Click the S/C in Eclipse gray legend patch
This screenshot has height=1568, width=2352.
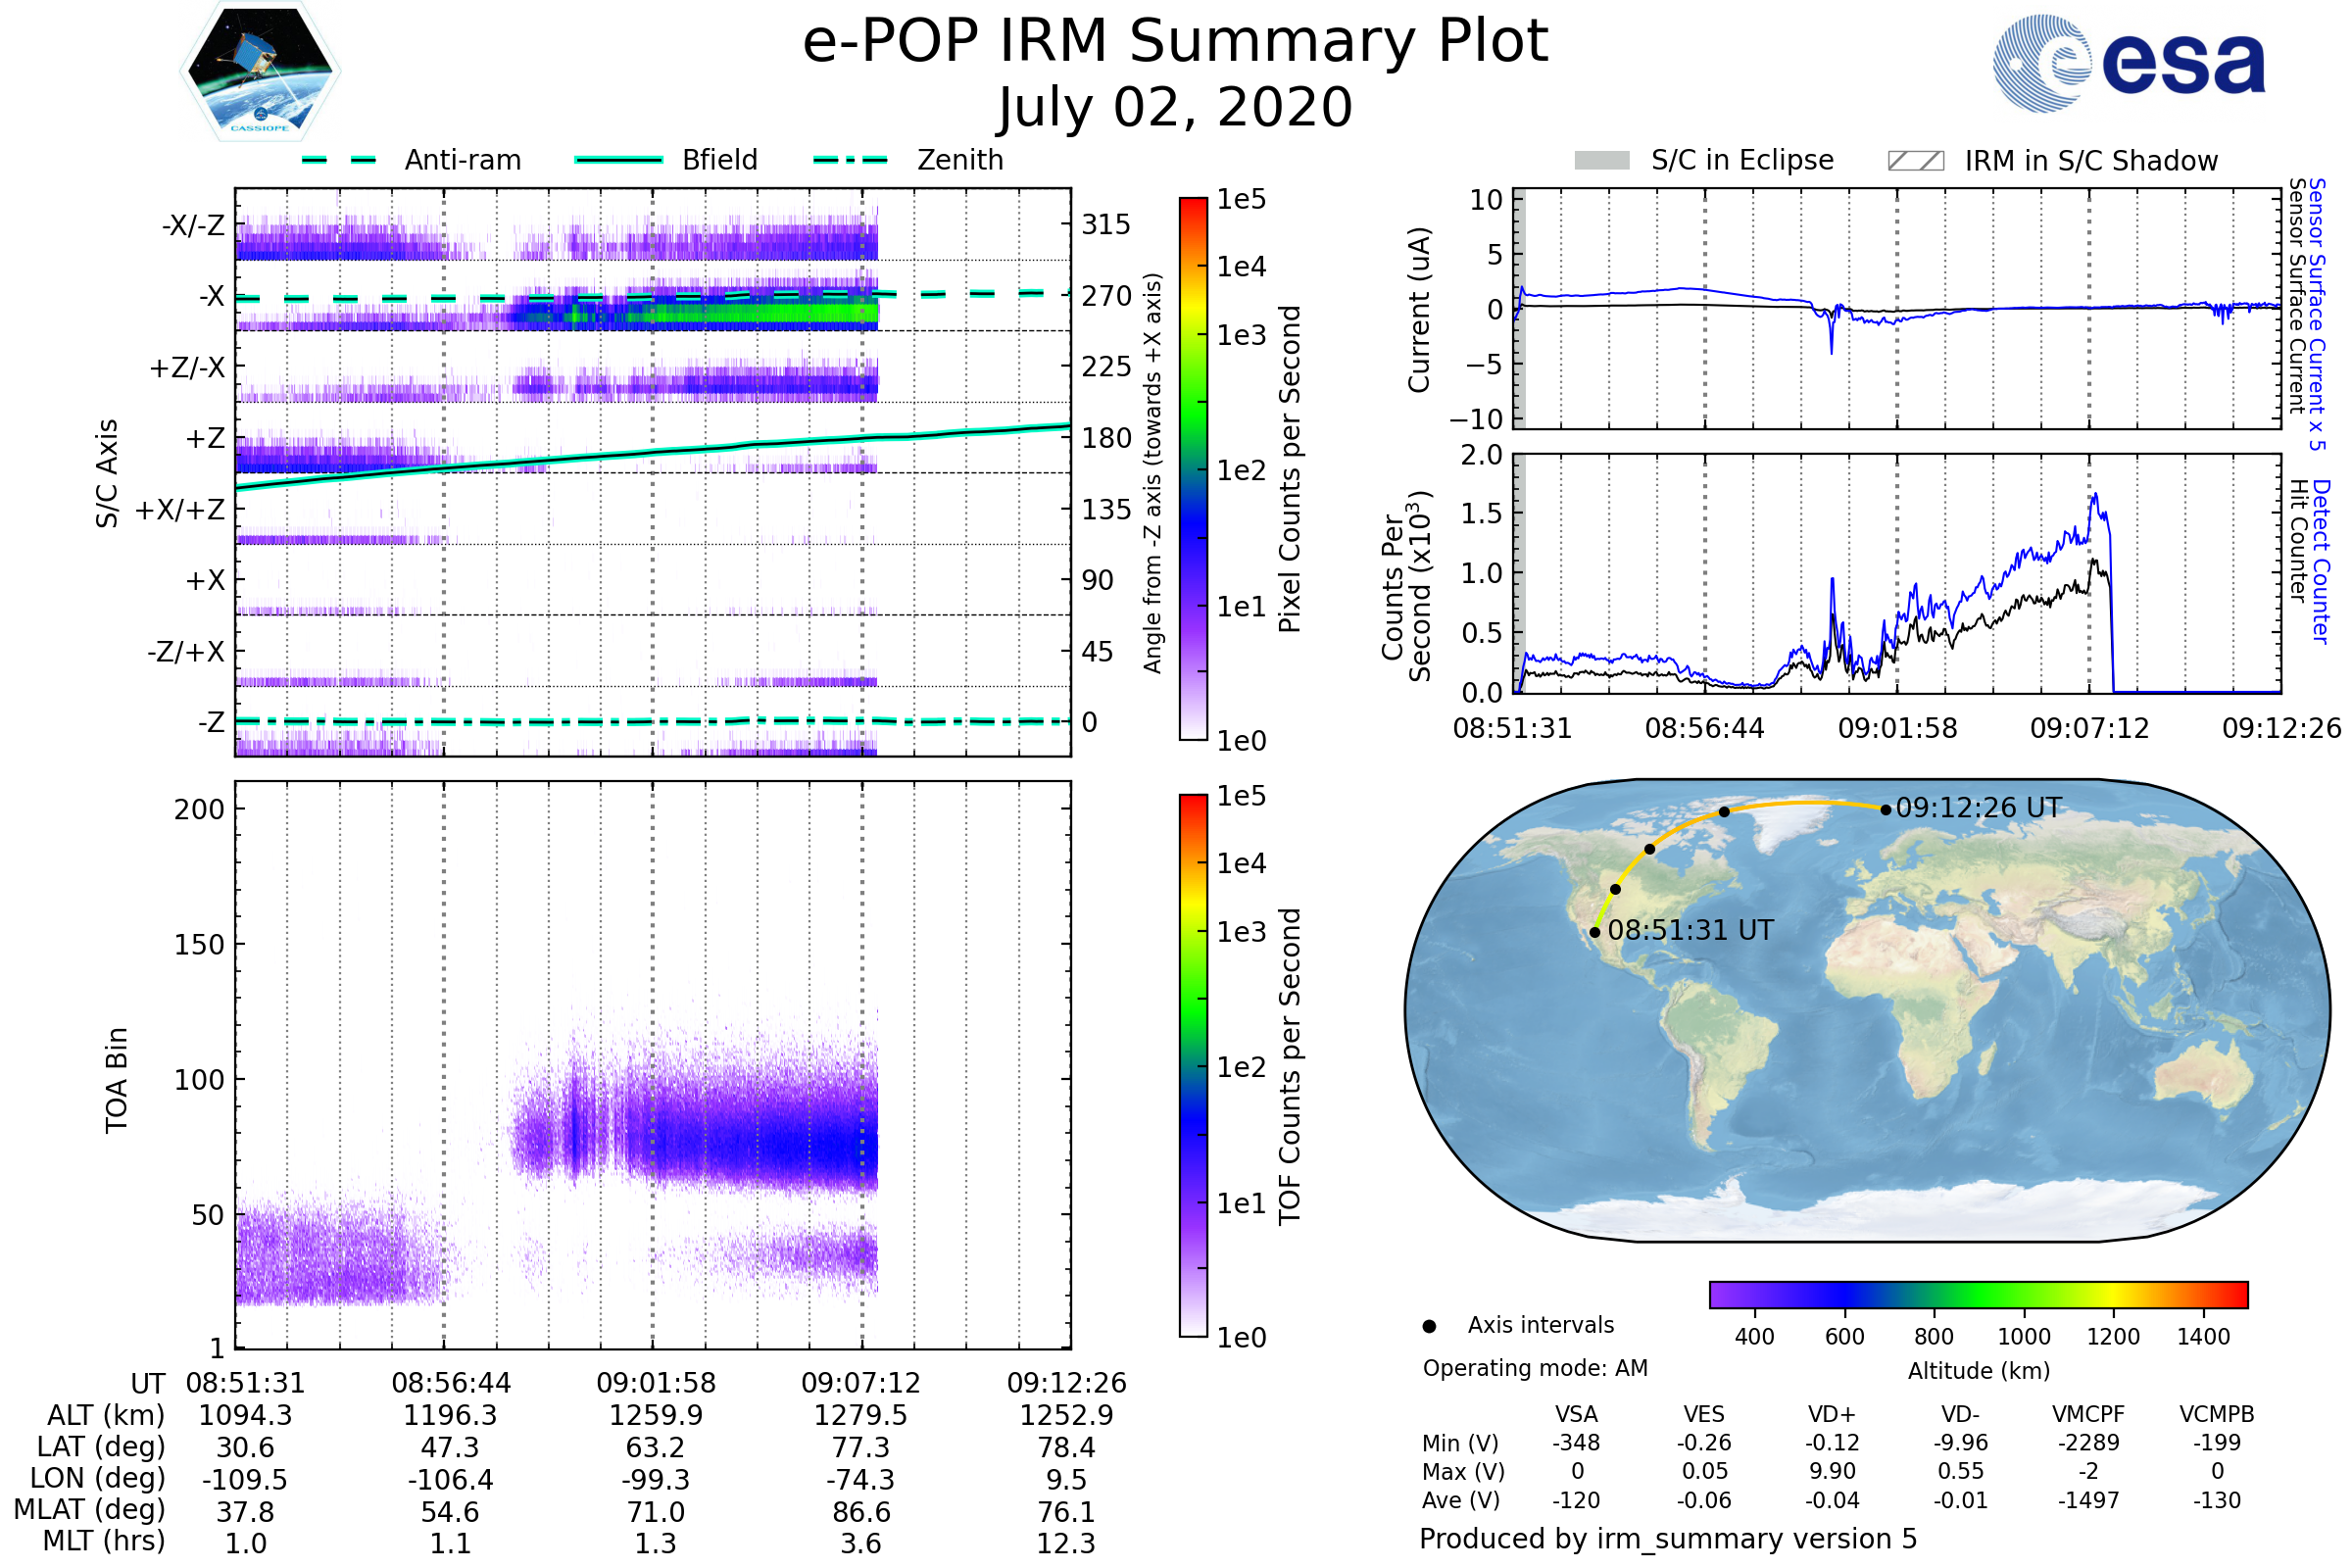coord(1601,161)
